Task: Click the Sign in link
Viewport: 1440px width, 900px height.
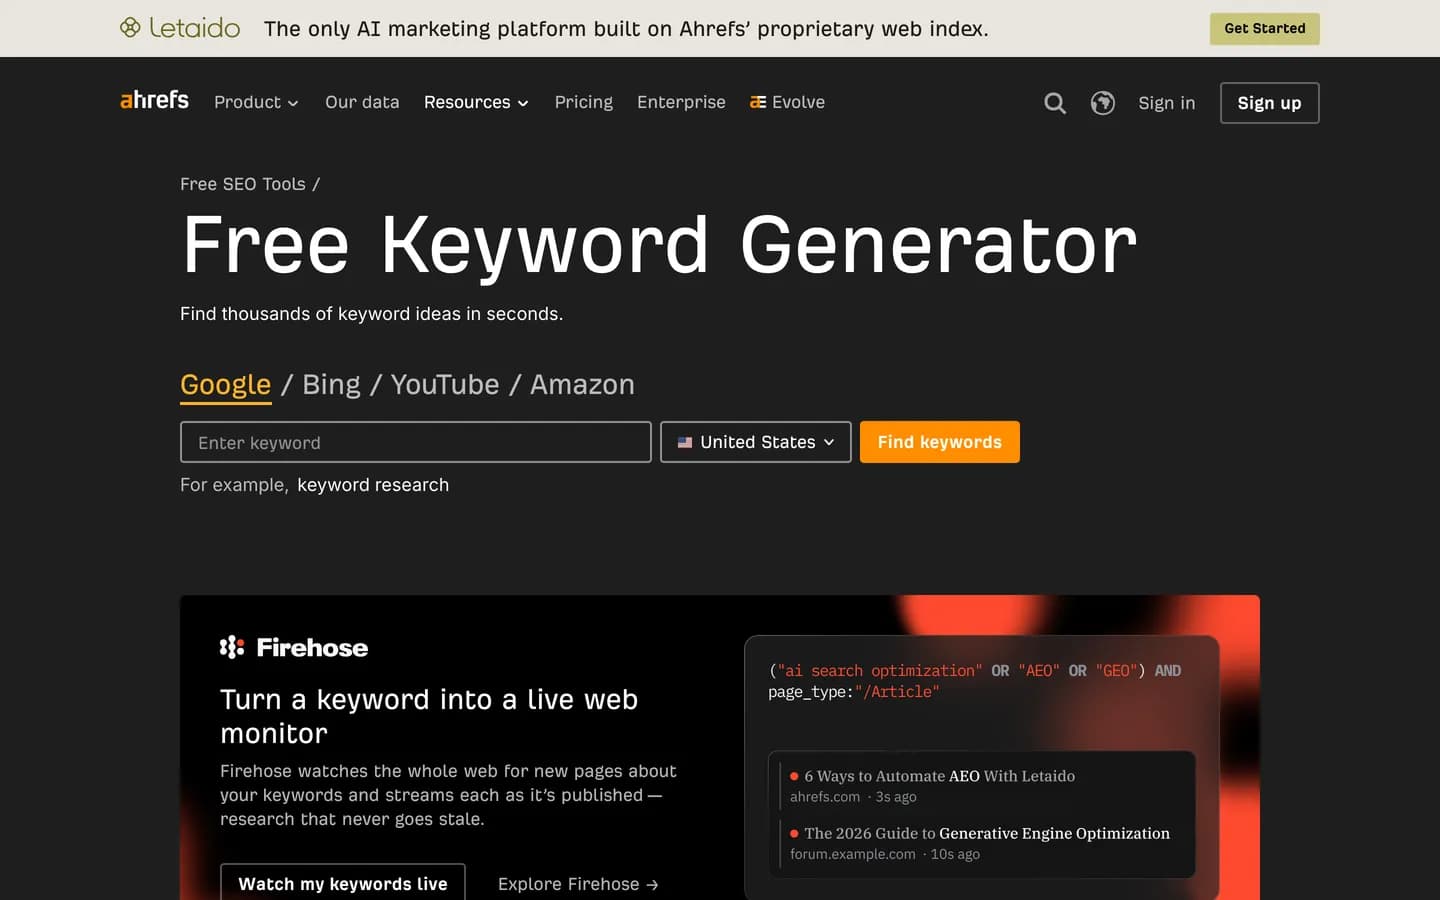Action: coord(1166,103)
